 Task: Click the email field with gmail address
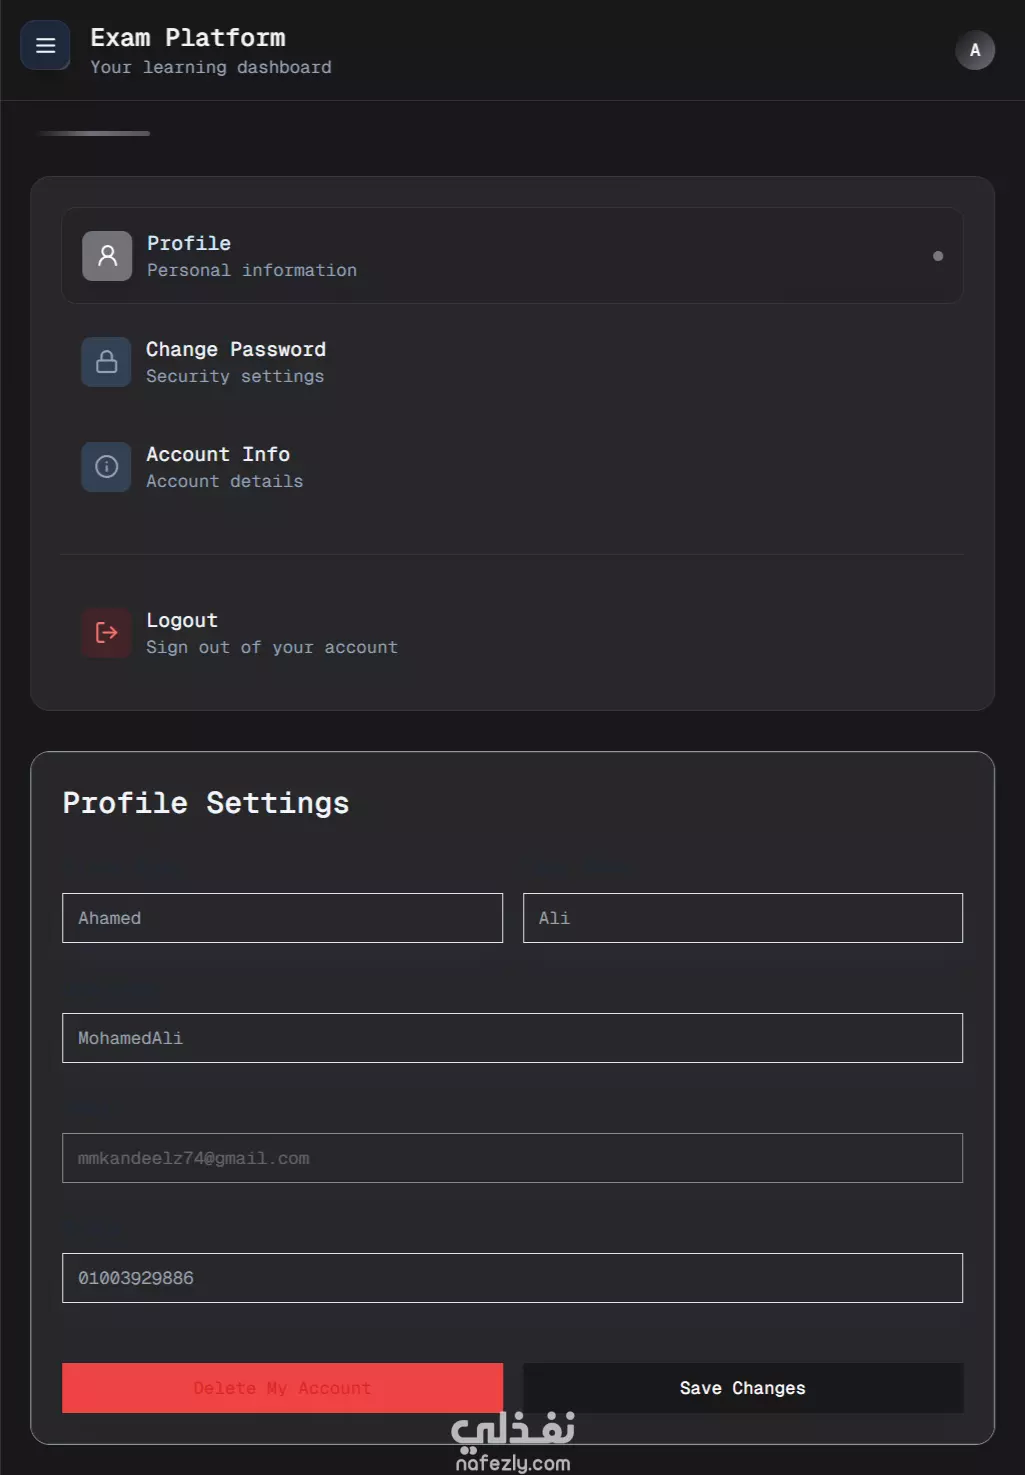(x=512, y=1158)
